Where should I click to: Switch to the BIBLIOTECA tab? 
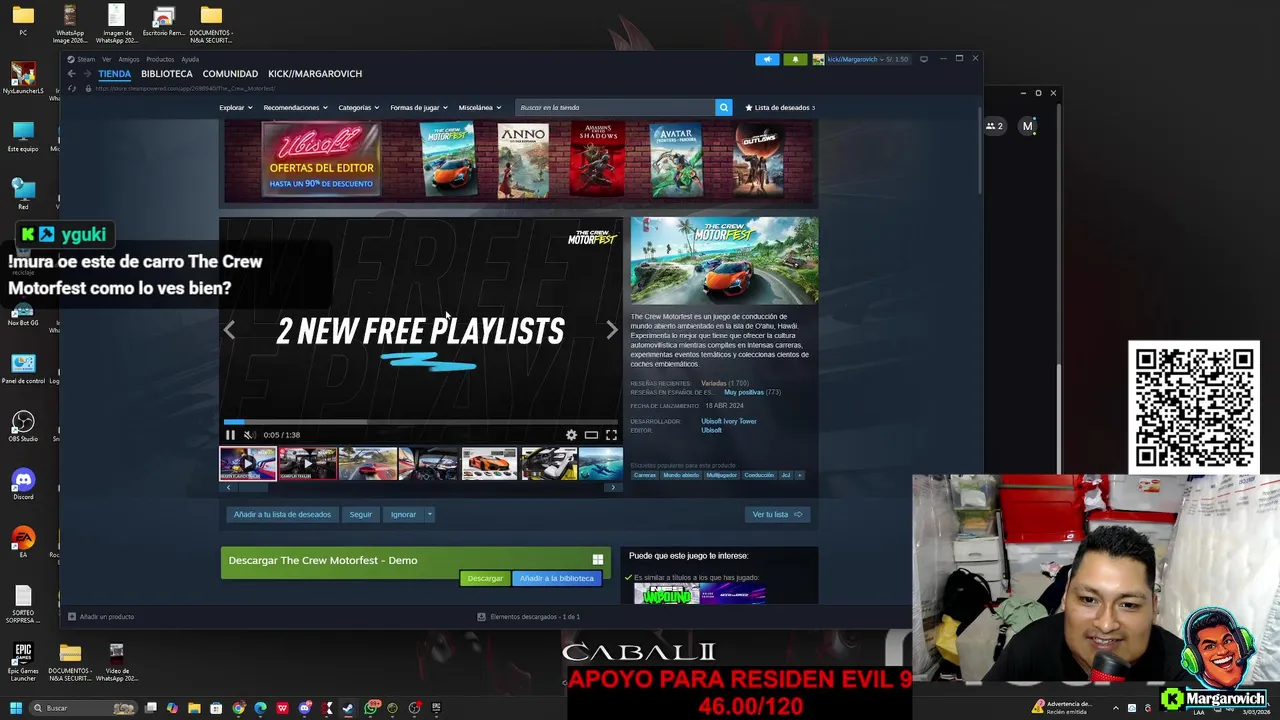point(167,74)
